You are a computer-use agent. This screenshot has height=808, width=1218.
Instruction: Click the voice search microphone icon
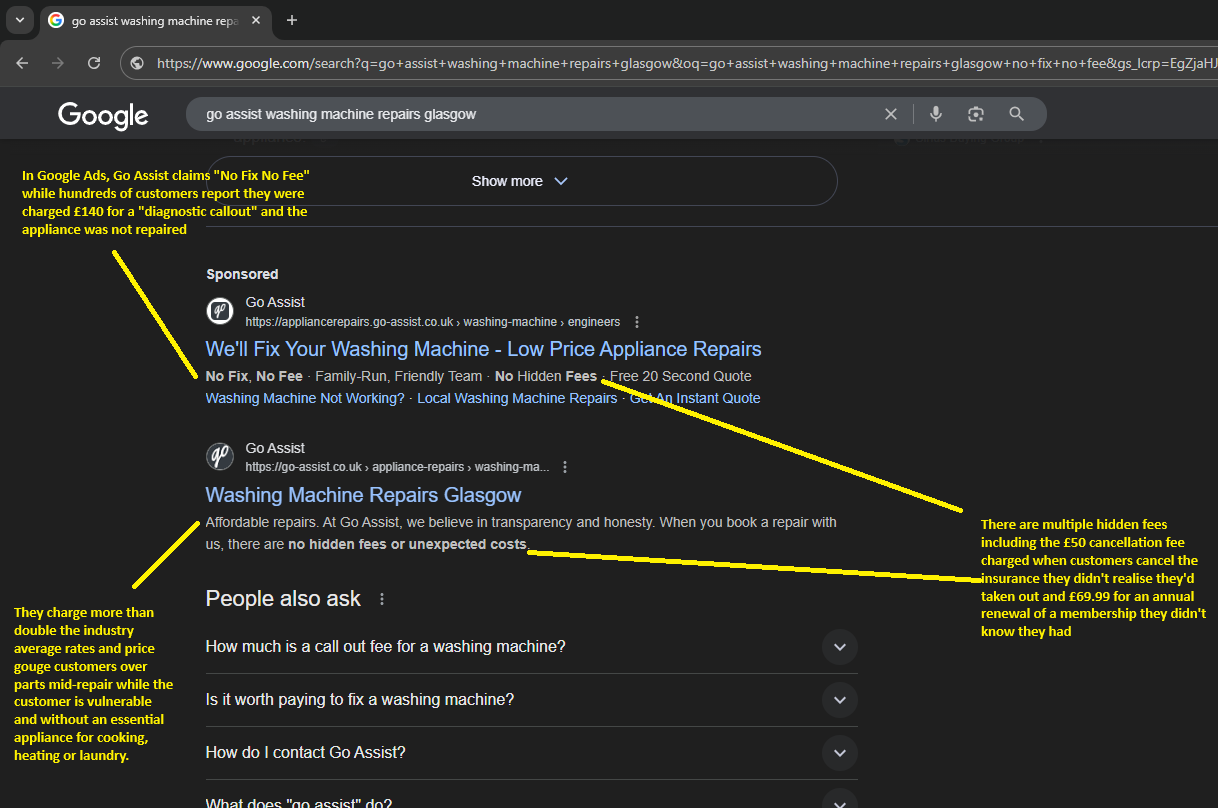point(935,114)
